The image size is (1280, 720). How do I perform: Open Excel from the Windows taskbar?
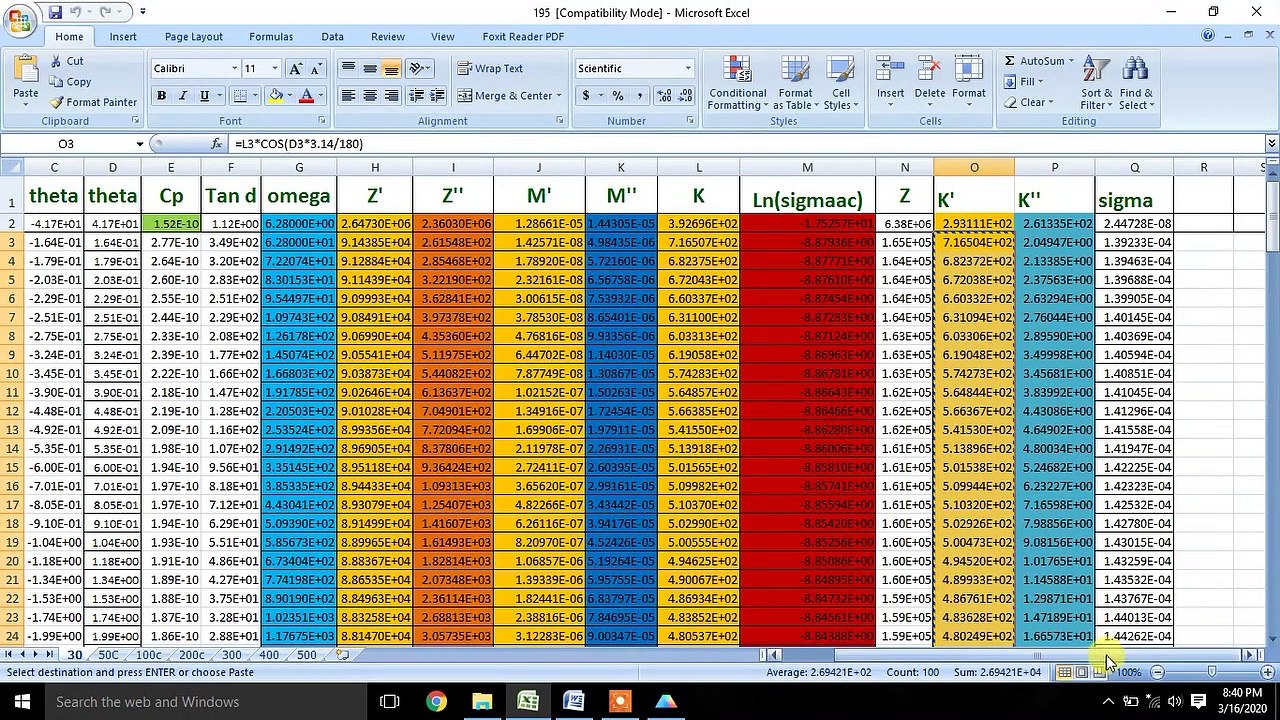click(x=528, y=701)
